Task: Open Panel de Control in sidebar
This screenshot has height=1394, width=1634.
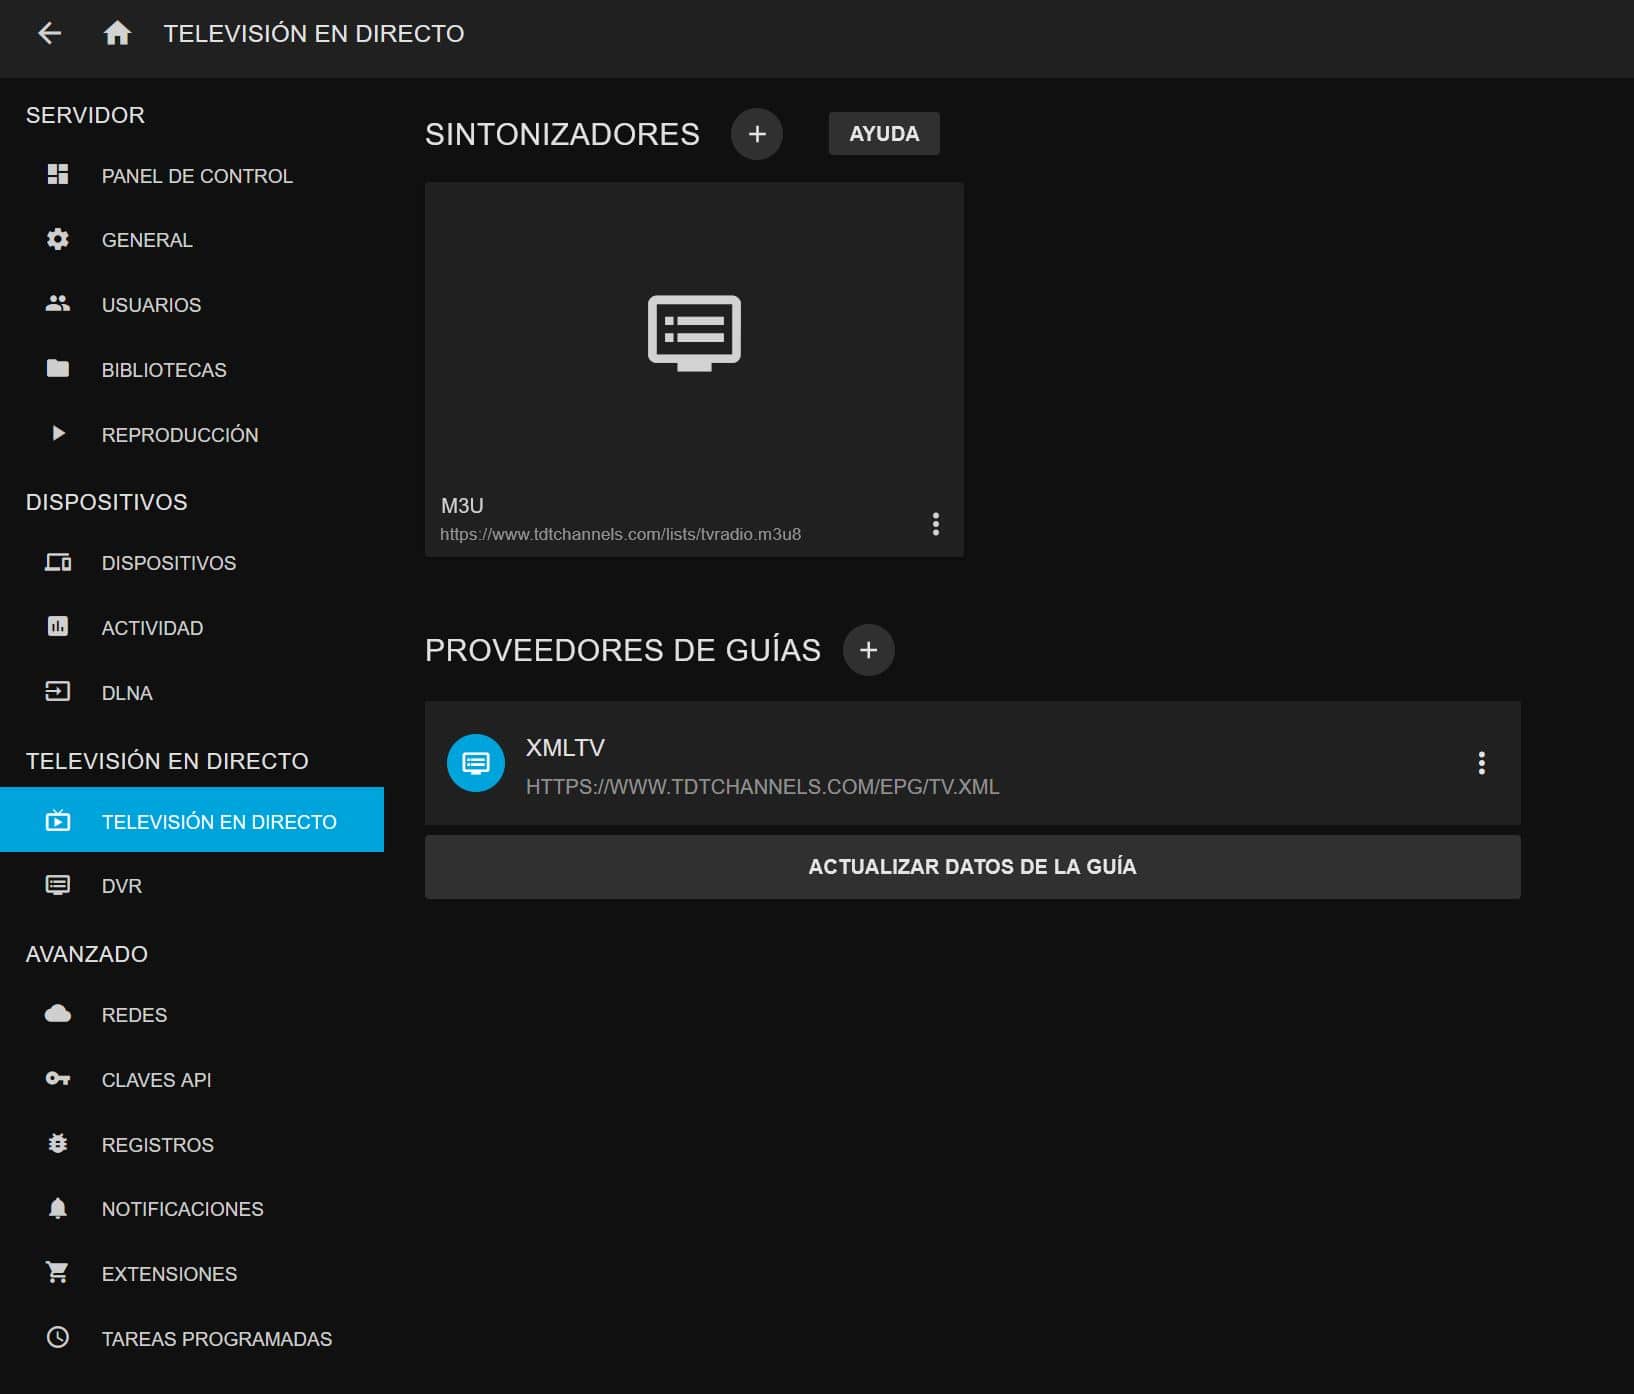Action: point(196,176)
